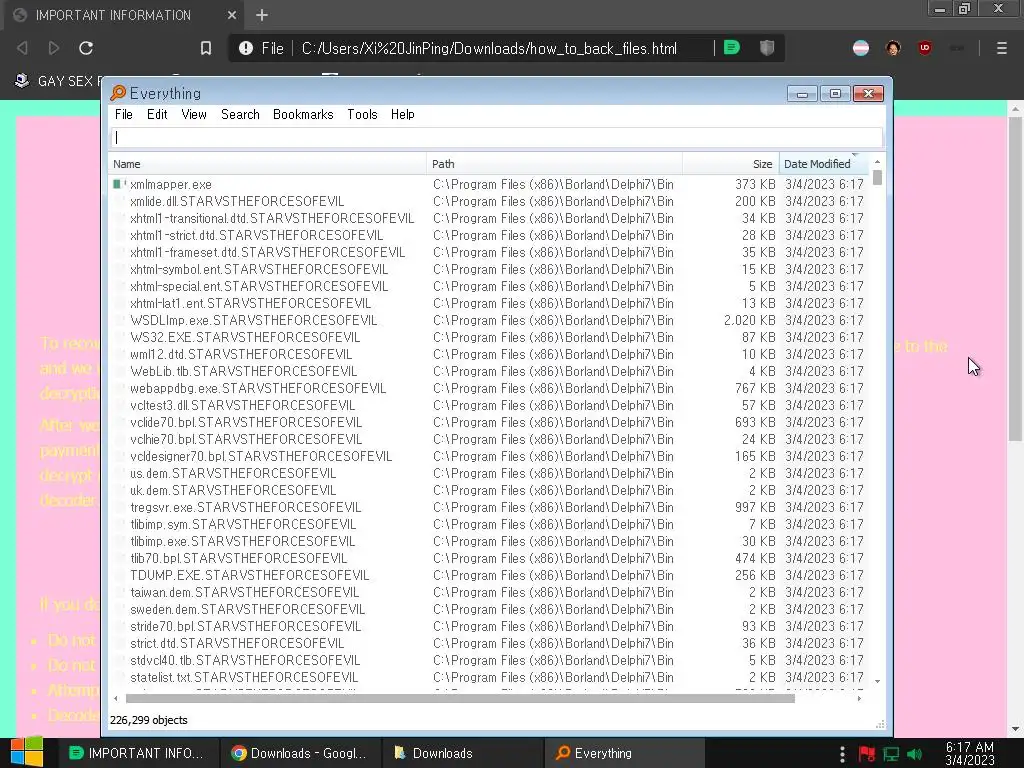
Task: Click the xmlmapper.exe file icon
Action: (x=118, y=184)
